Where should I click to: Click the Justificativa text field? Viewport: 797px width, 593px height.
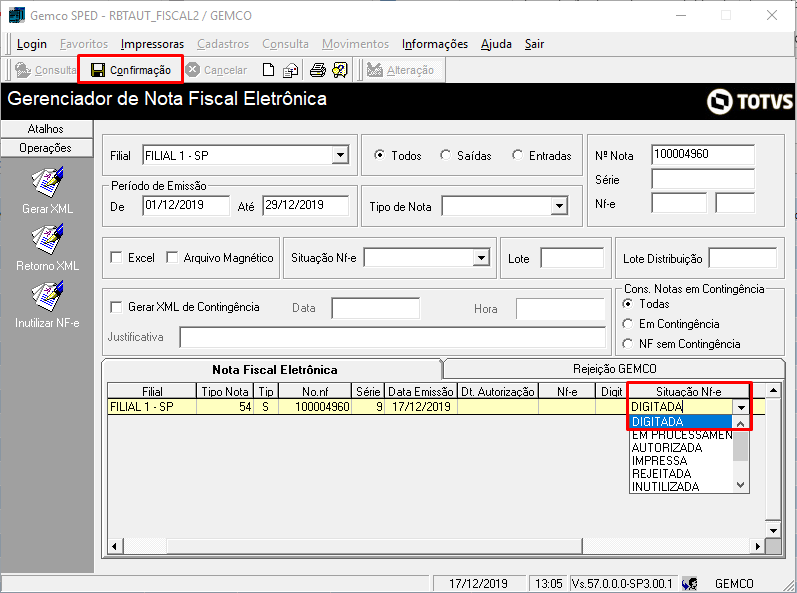pos(392,337)
